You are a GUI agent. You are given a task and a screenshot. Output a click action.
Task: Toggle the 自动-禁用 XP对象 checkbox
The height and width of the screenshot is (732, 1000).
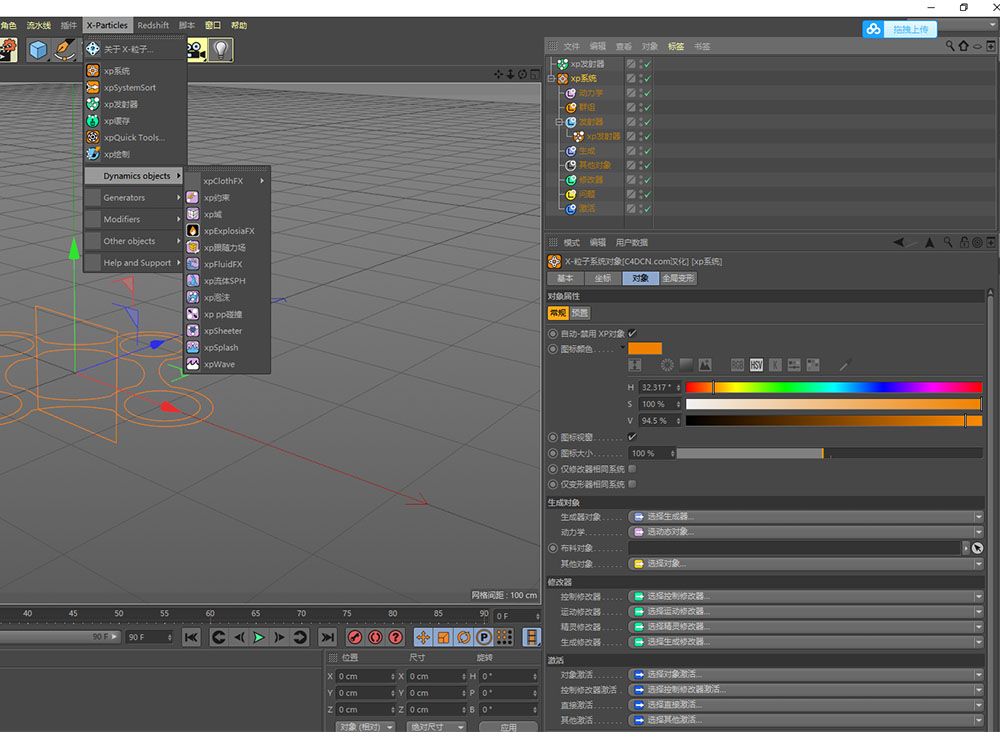coord(632,333)
